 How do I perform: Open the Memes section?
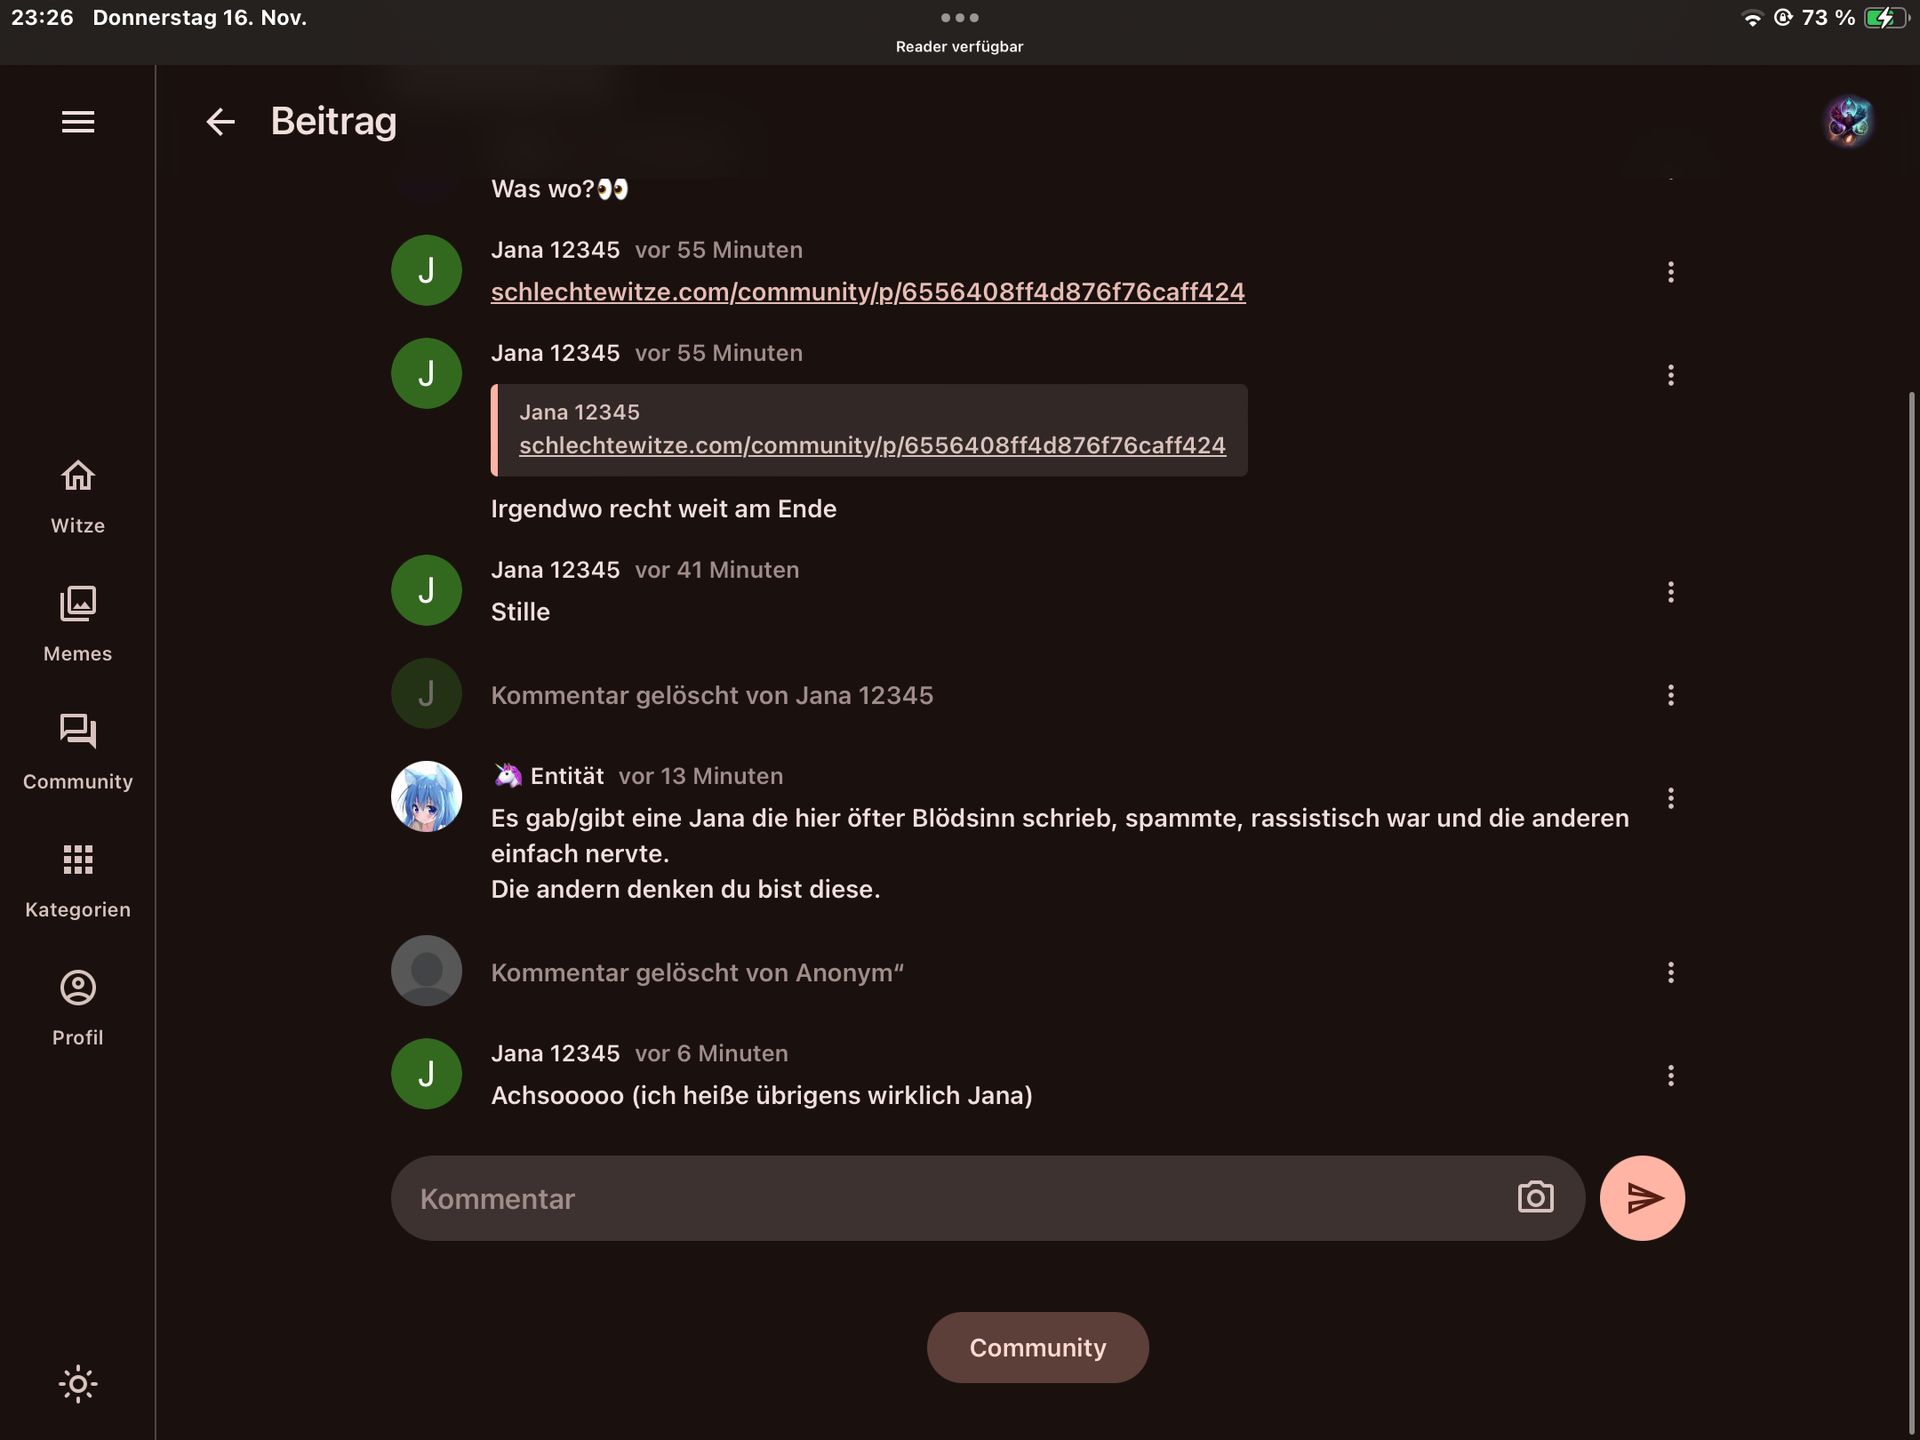tap(78, 624)
